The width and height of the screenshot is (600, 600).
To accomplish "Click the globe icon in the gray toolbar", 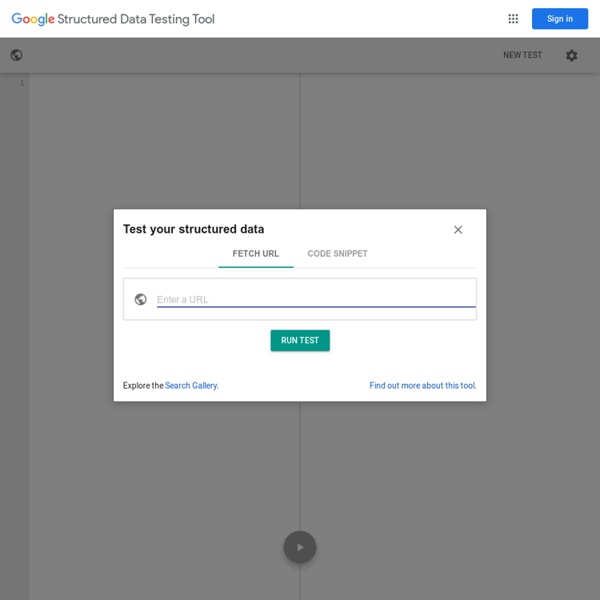I will click(16, 55).
